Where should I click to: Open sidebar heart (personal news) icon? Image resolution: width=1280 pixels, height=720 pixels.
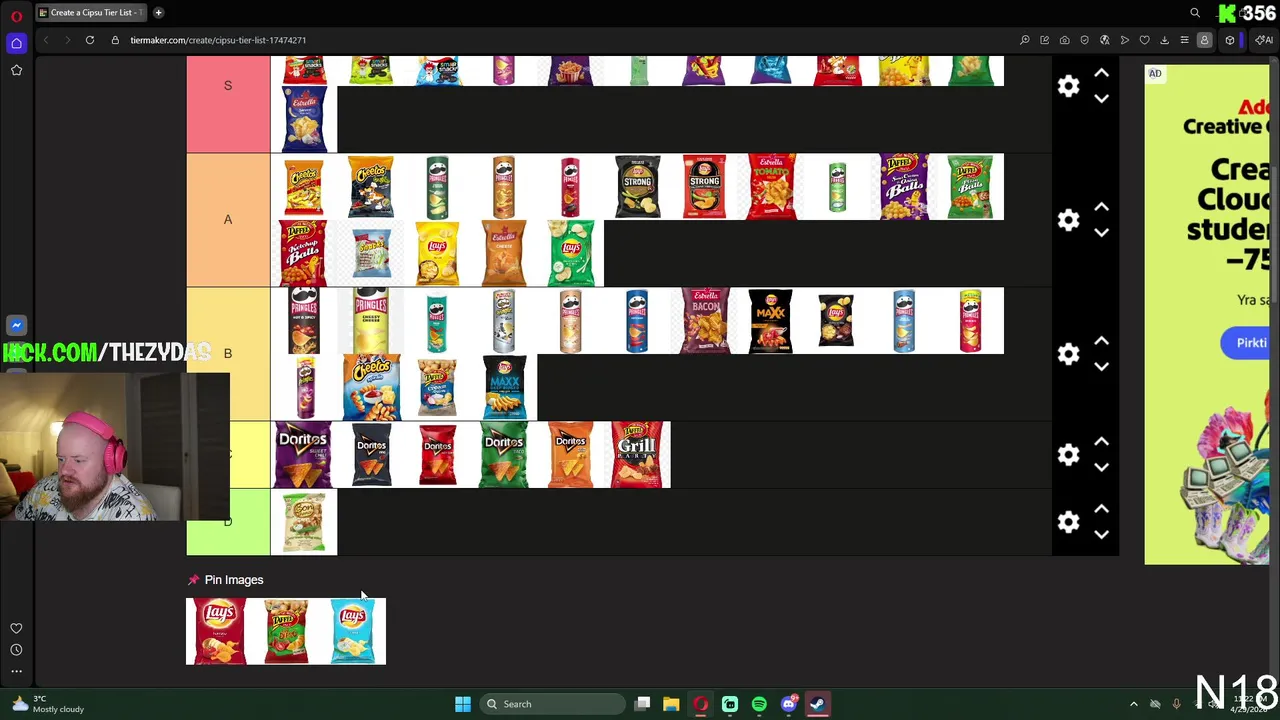click(16, 628)
